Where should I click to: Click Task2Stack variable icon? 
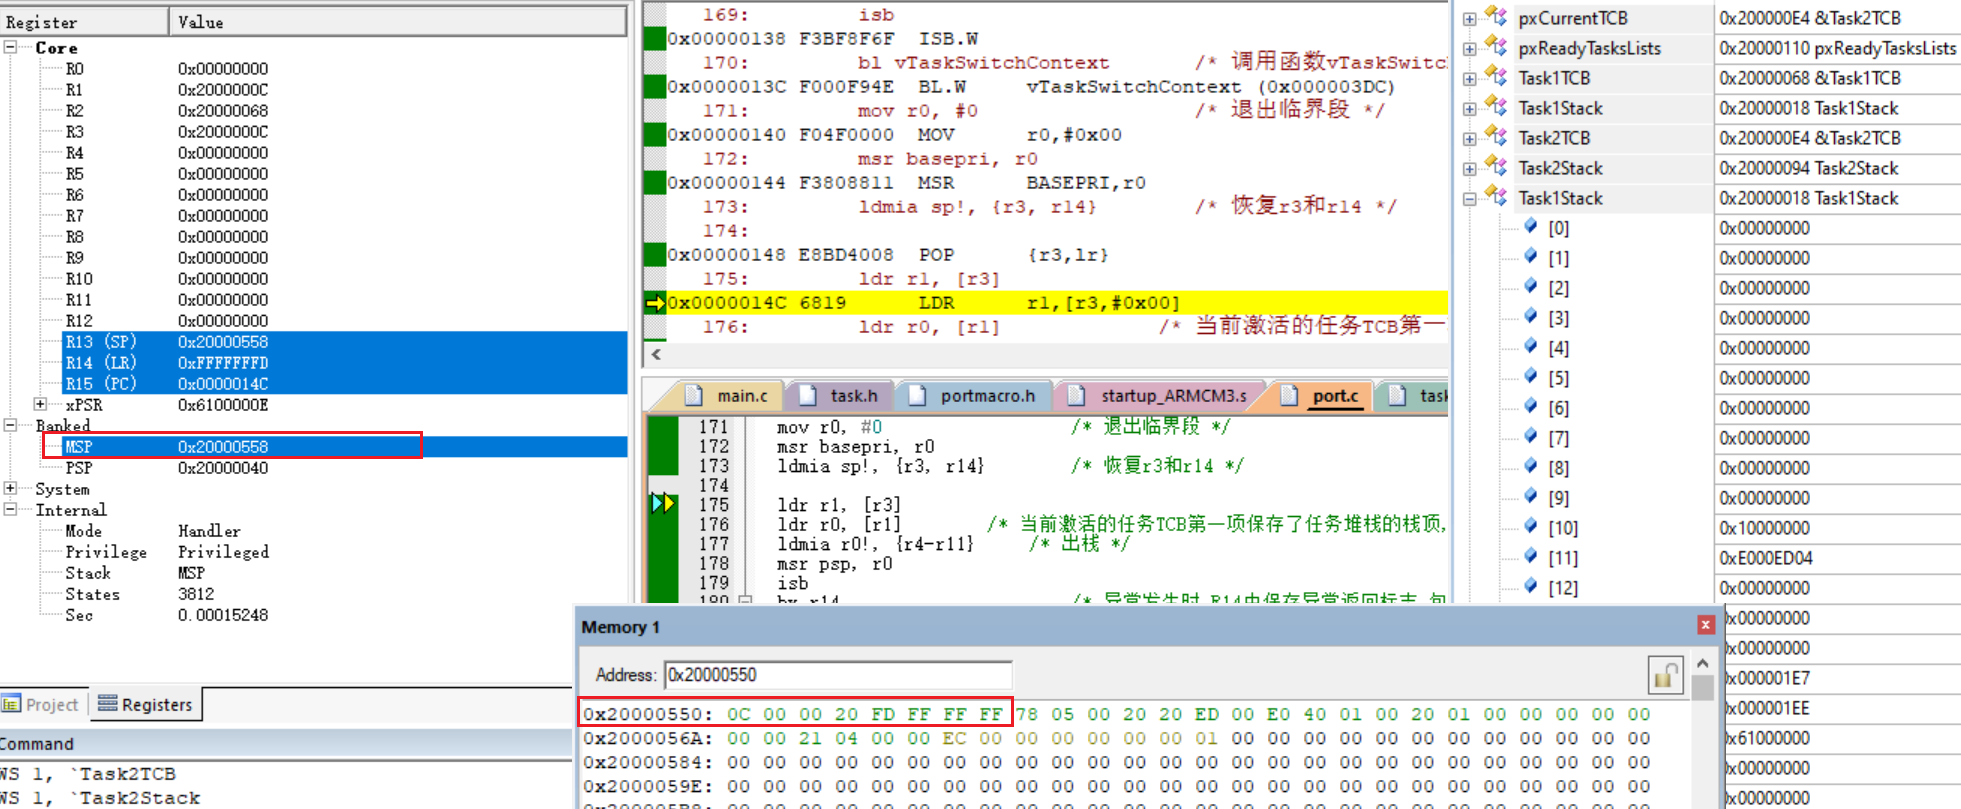point(1496,166)
